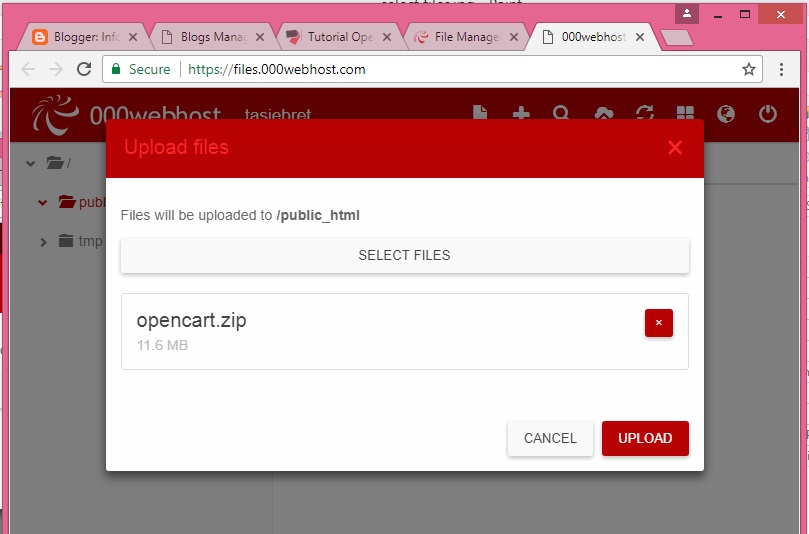
Task: Close the Tutorial Ope tab
Action: click(x=386, y=37)
